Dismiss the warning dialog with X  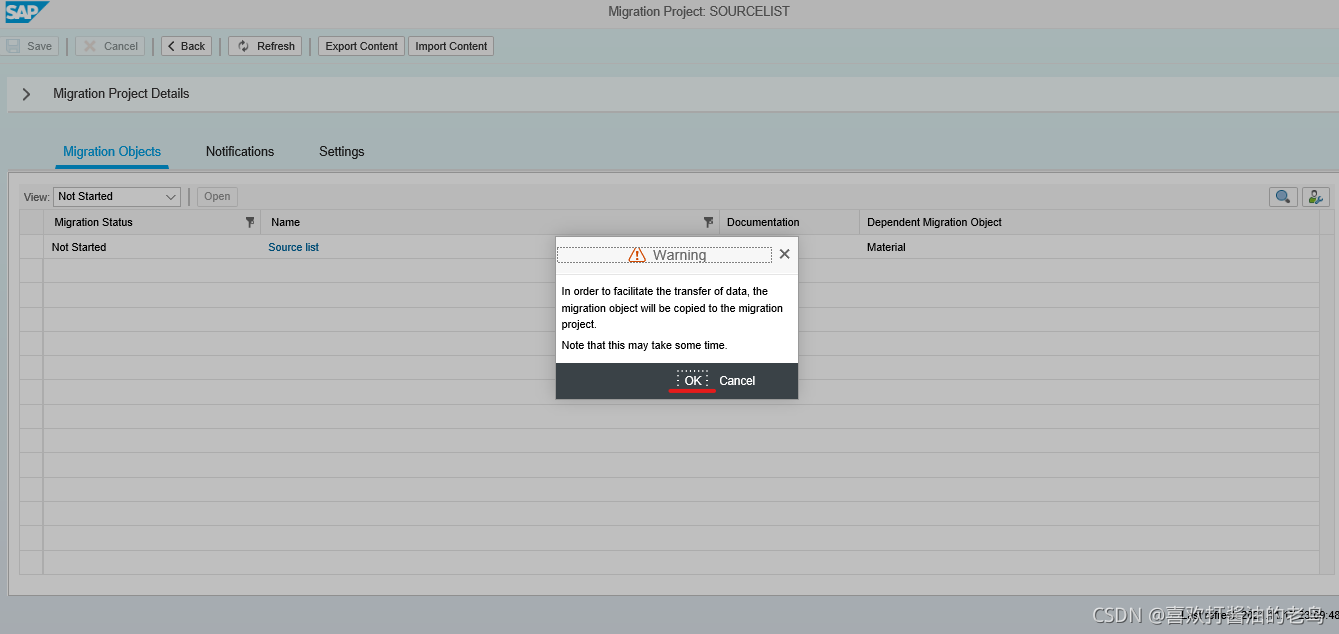pos(784,253)
